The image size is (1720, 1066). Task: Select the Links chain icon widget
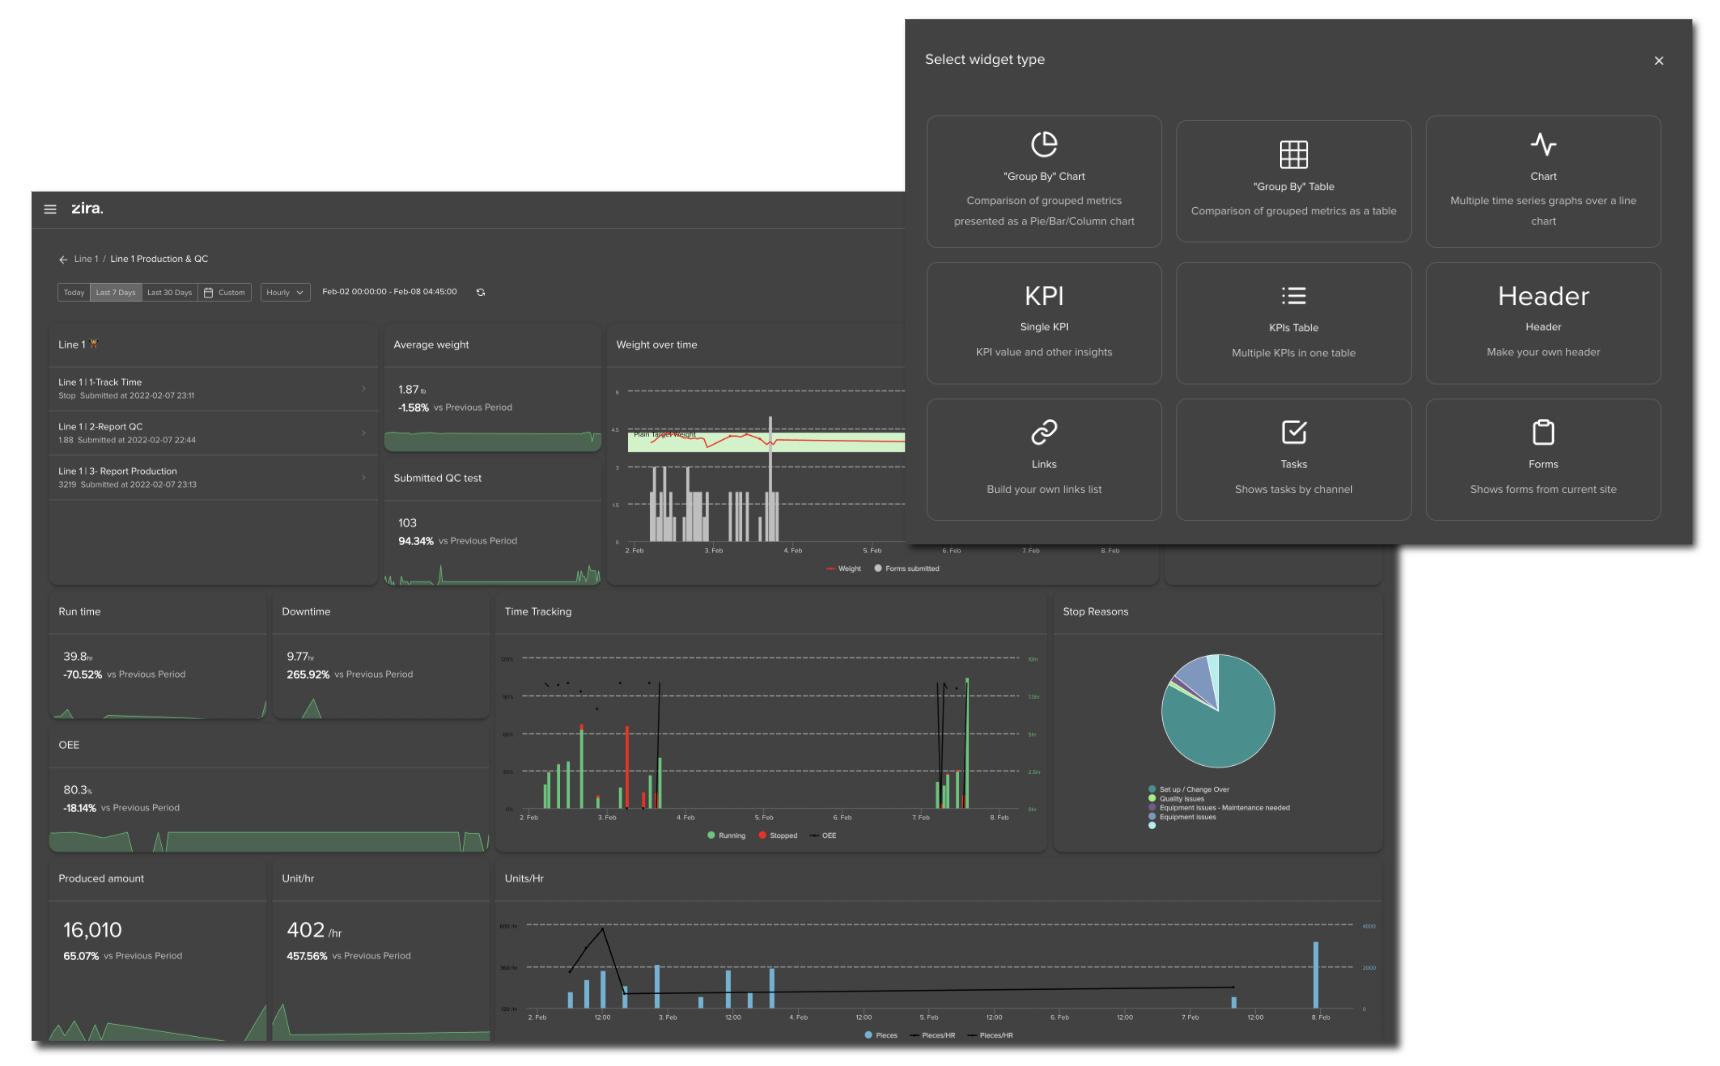(x=1044, y=460)
